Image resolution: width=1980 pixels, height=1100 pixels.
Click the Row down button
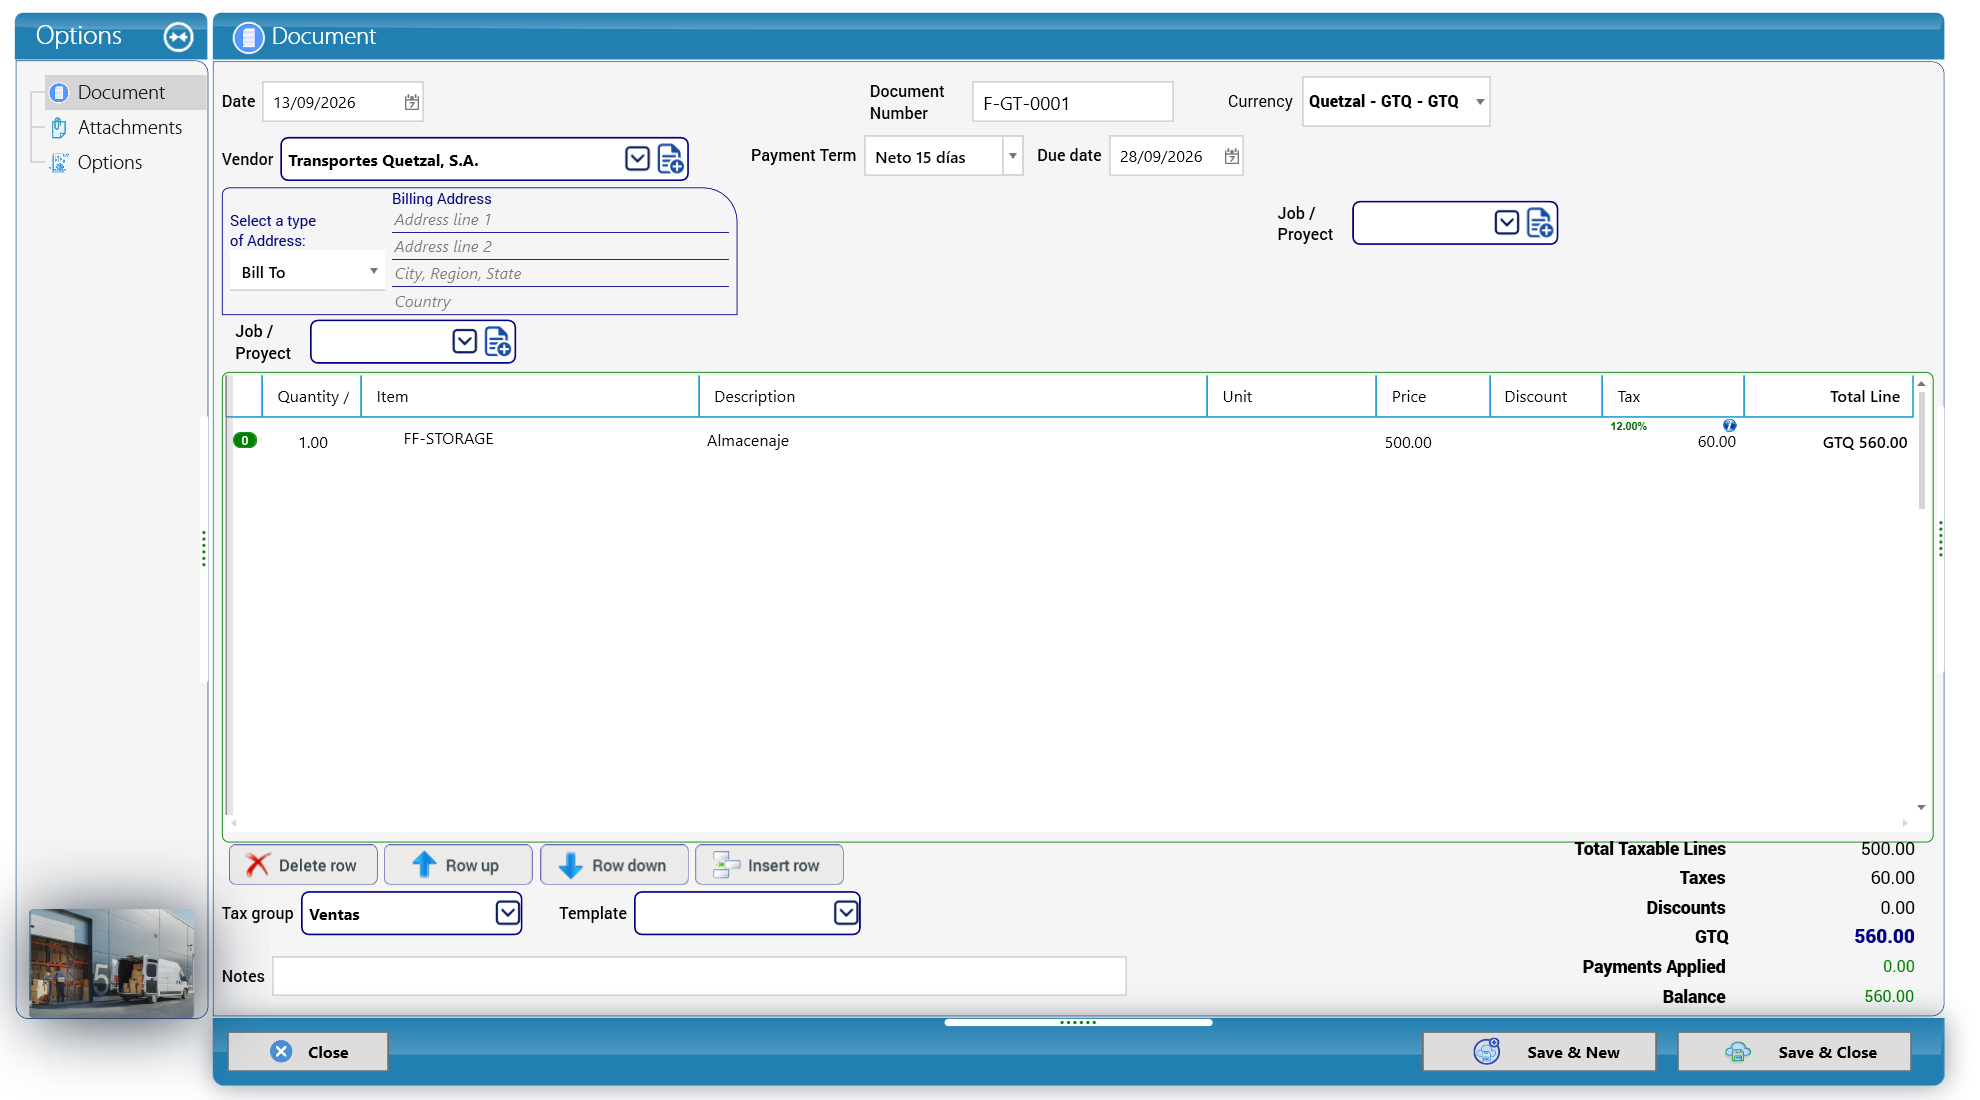(x=614, y=866)
